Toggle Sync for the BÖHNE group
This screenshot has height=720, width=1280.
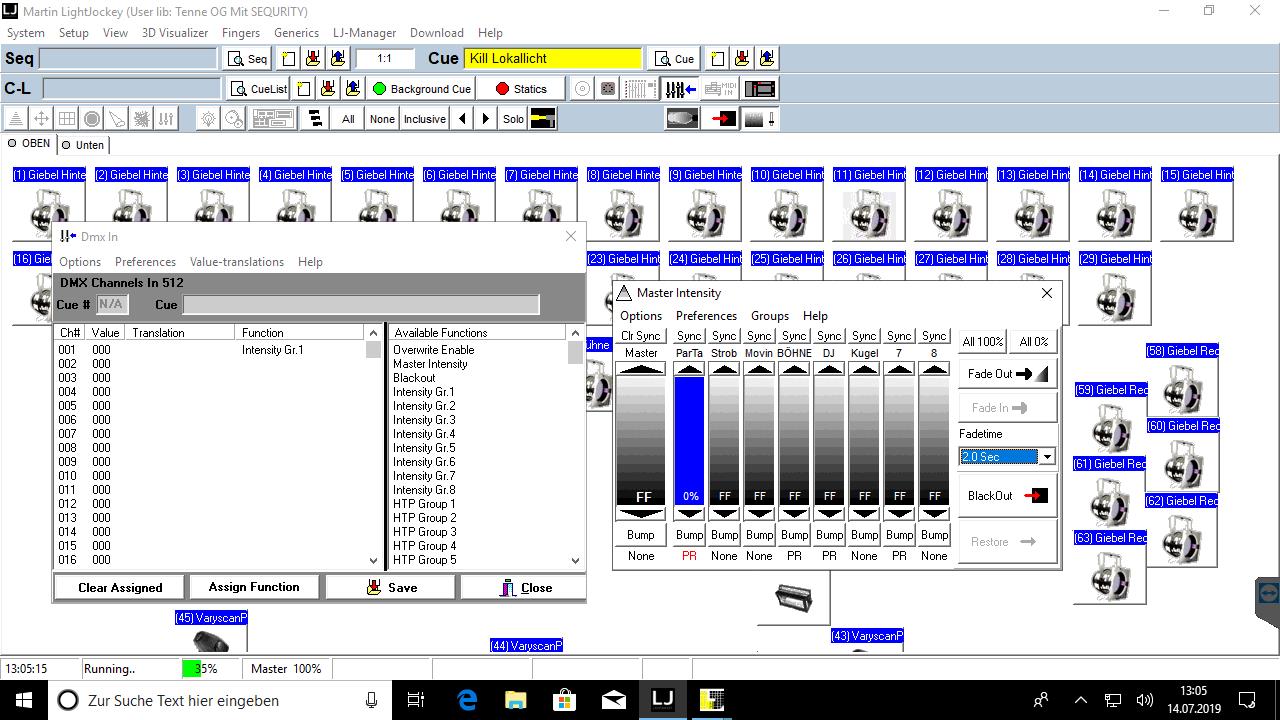(794, 336)
